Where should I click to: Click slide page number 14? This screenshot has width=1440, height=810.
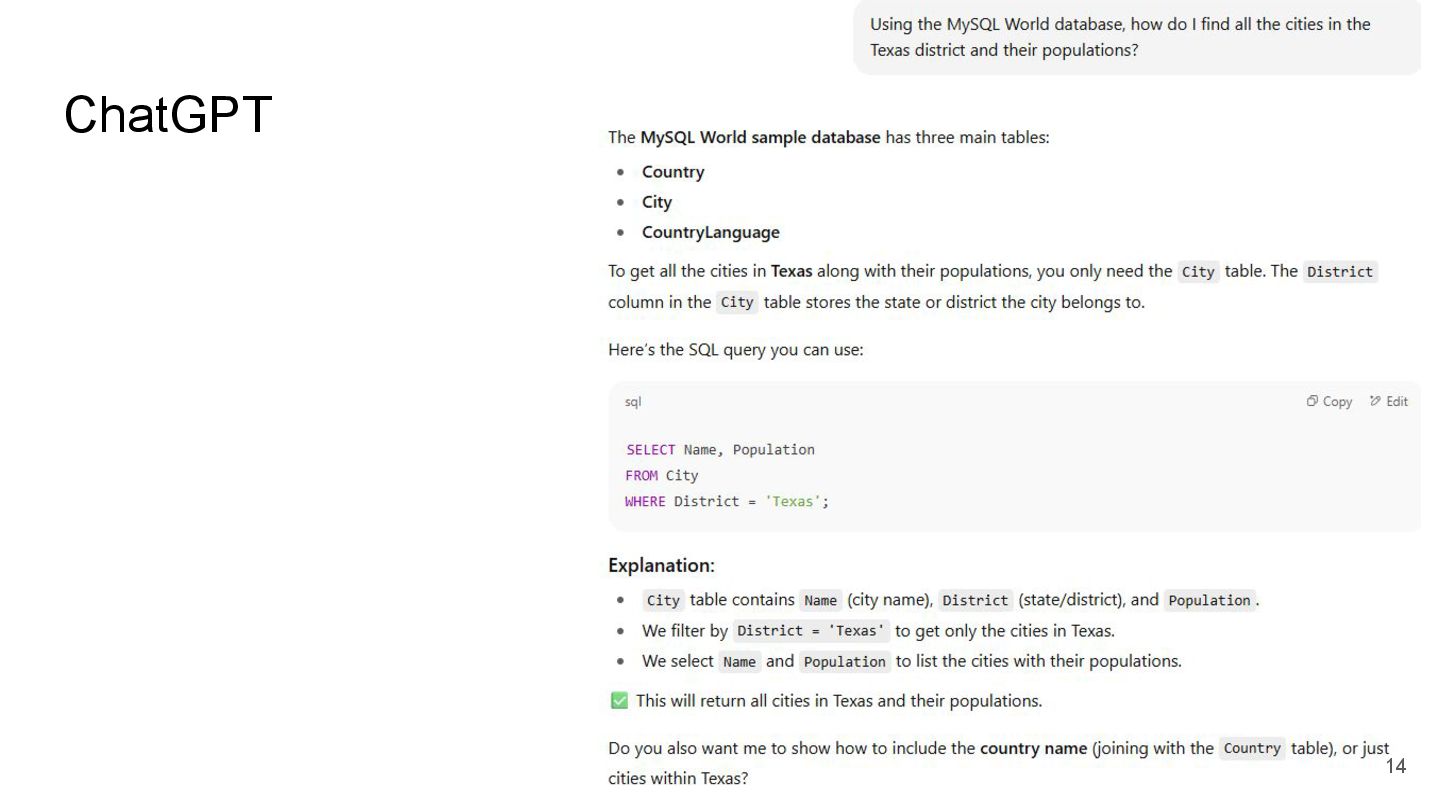1396,766
